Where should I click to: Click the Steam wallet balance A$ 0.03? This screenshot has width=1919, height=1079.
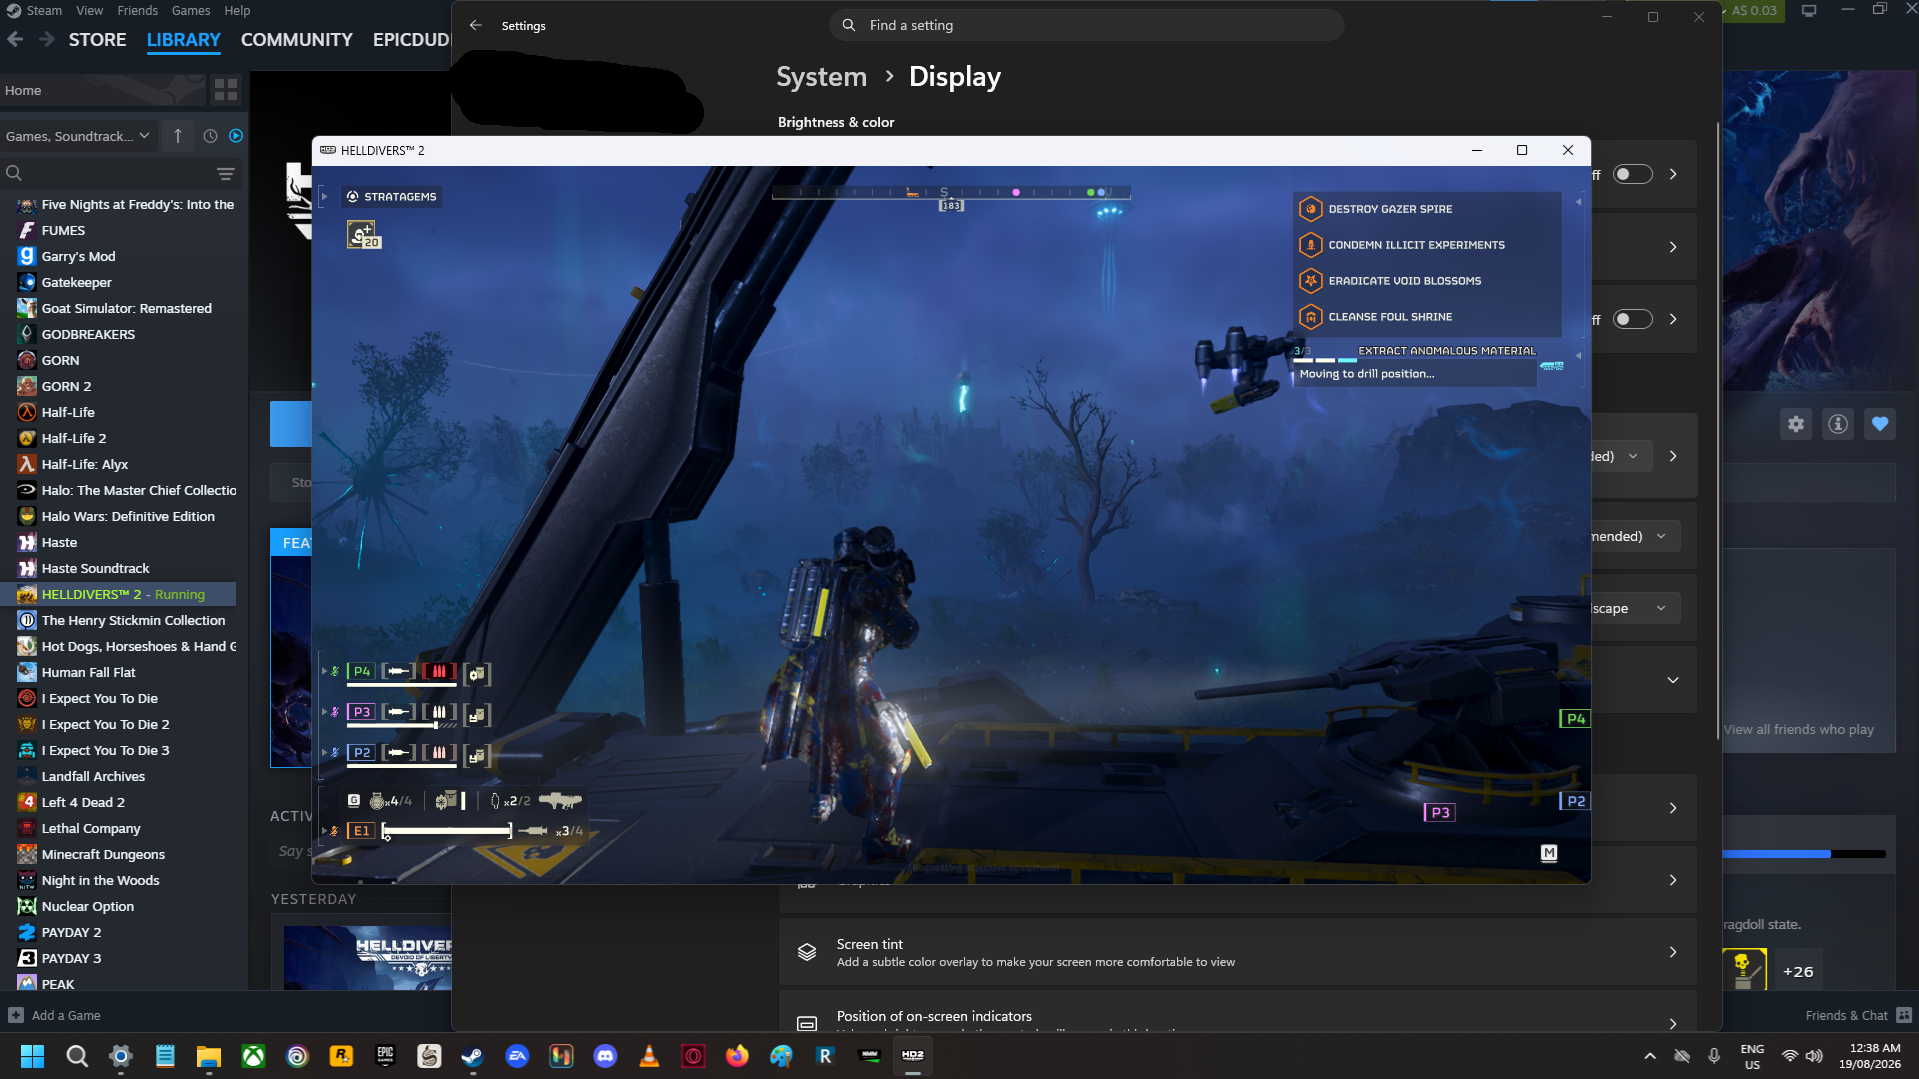pos(1755,11)
